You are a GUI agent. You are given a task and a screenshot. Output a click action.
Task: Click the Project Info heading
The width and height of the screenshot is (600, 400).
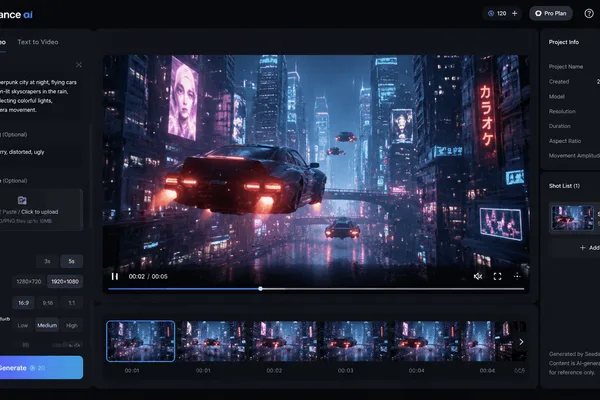pos(564,42)
